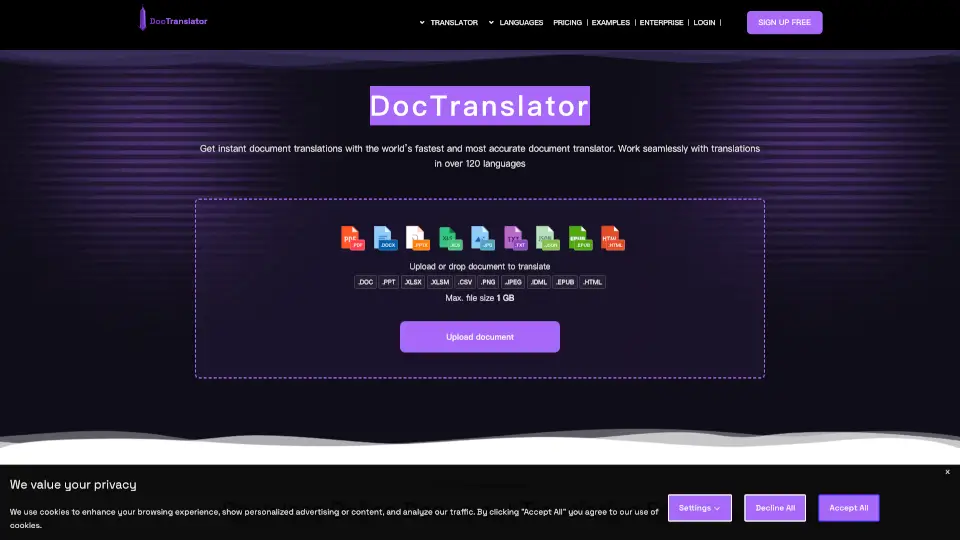Click the DOCX file type icon
Viewport: 960px width, 540px height.
pos(385,238)
